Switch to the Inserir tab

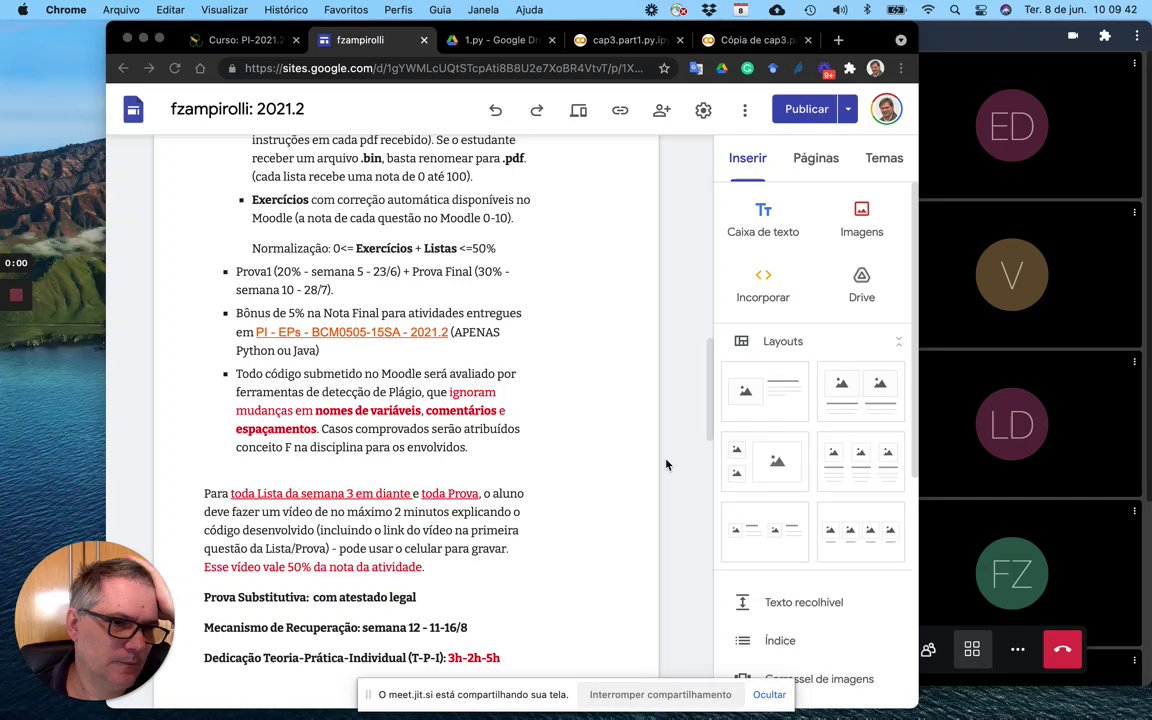coord(747,158)
